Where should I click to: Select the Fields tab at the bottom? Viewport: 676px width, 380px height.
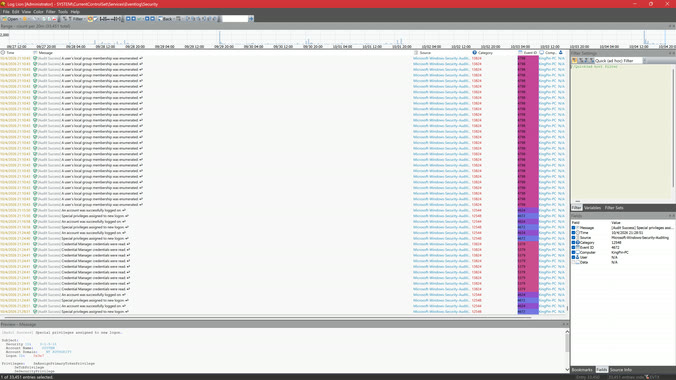601,370
